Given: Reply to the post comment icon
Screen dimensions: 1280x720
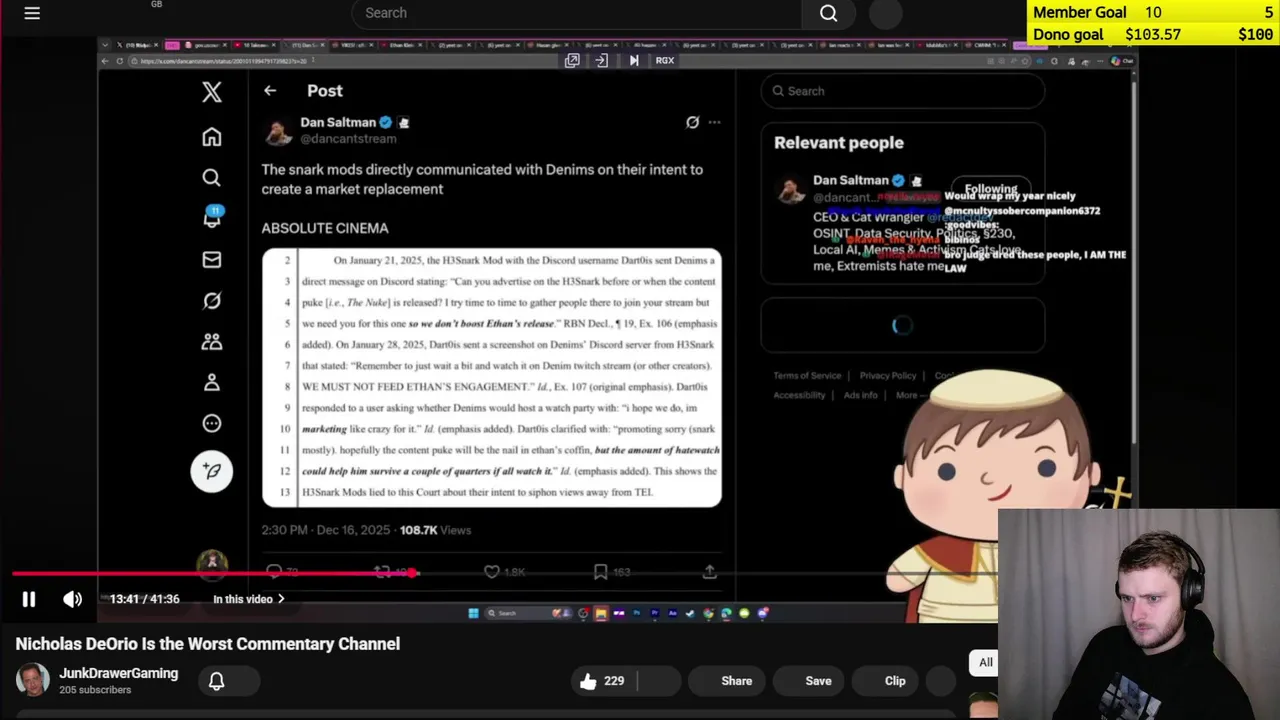Looking at the screenshot, I should point(274,572).
